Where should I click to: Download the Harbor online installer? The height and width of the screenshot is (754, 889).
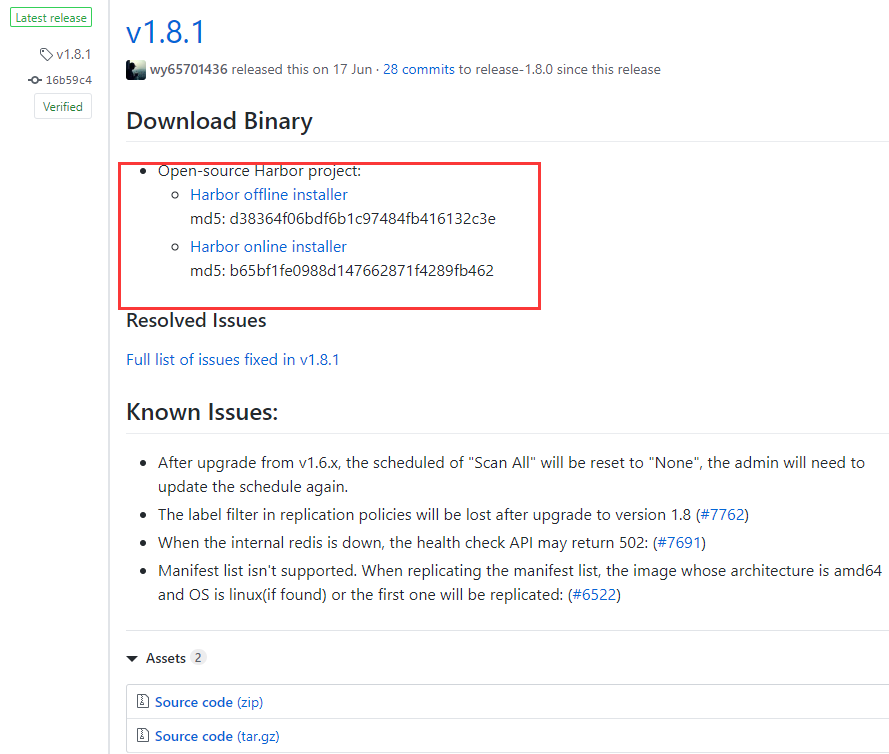click(x=268, y=247)
